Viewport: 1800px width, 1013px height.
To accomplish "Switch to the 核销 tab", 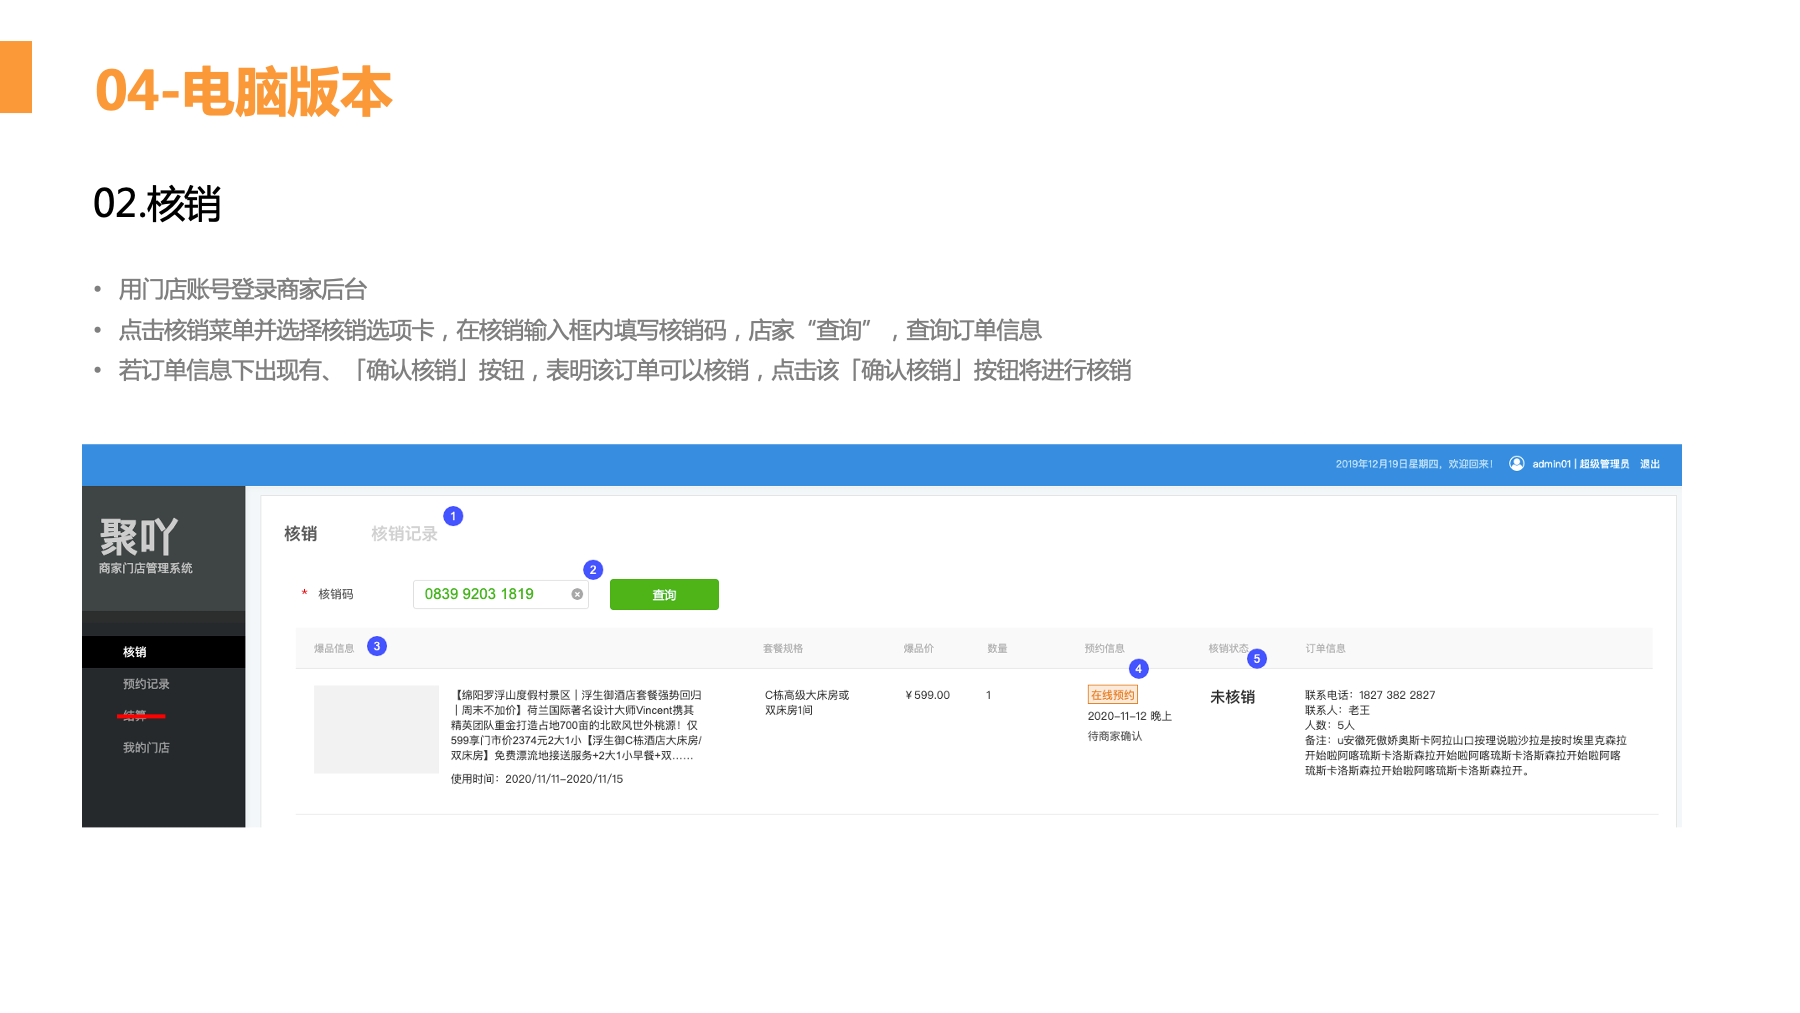I will click(300, 534).
